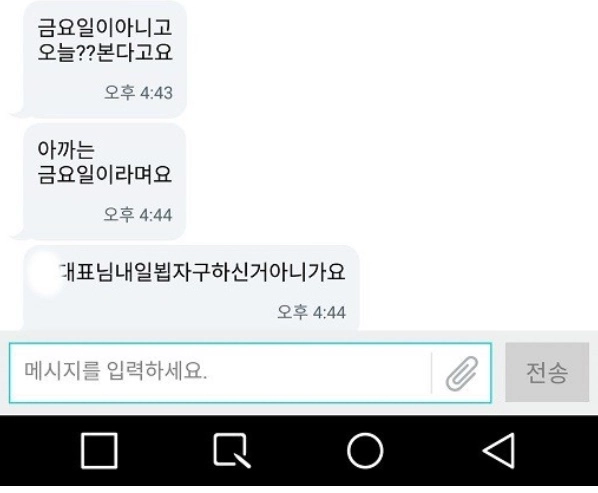Select the 대표님내일뵙자구하신거아니가요 message bubble
Screen dimensions: 598x493
pyautogui.click(x=191, y=288)
